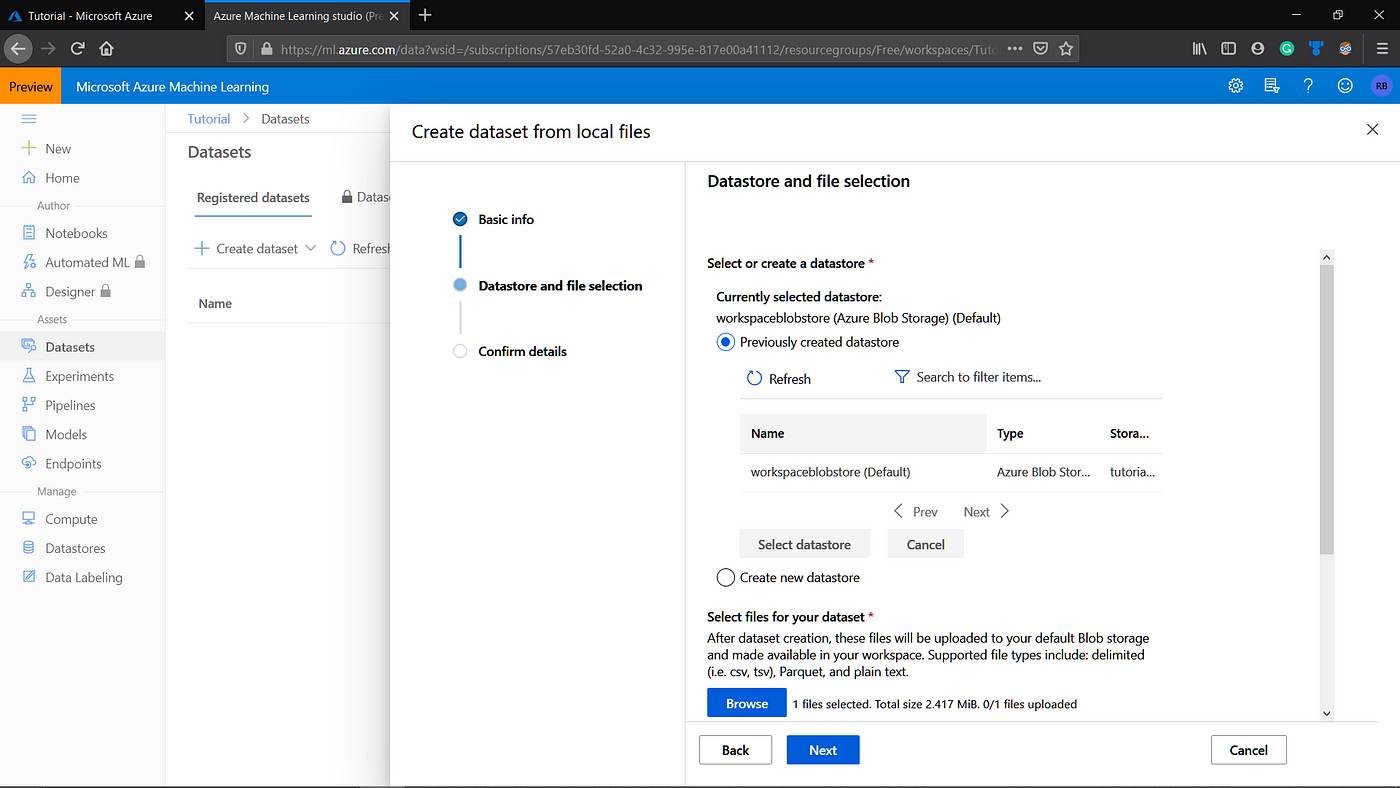Image resolution: width=1400 pixels, height=788 pixels.
Task: Close the Create dataset panel
Action: (x=1372, y=129)
